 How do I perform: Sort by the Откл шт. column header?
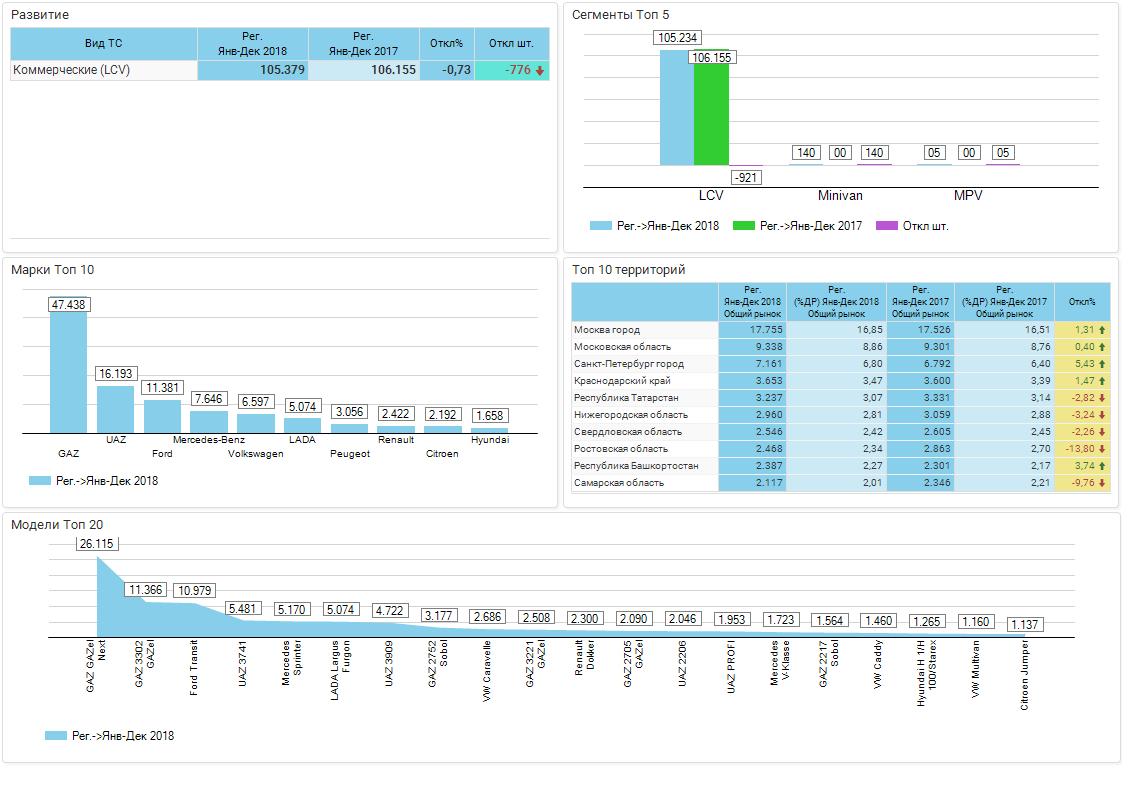click(x=511, y=44)
